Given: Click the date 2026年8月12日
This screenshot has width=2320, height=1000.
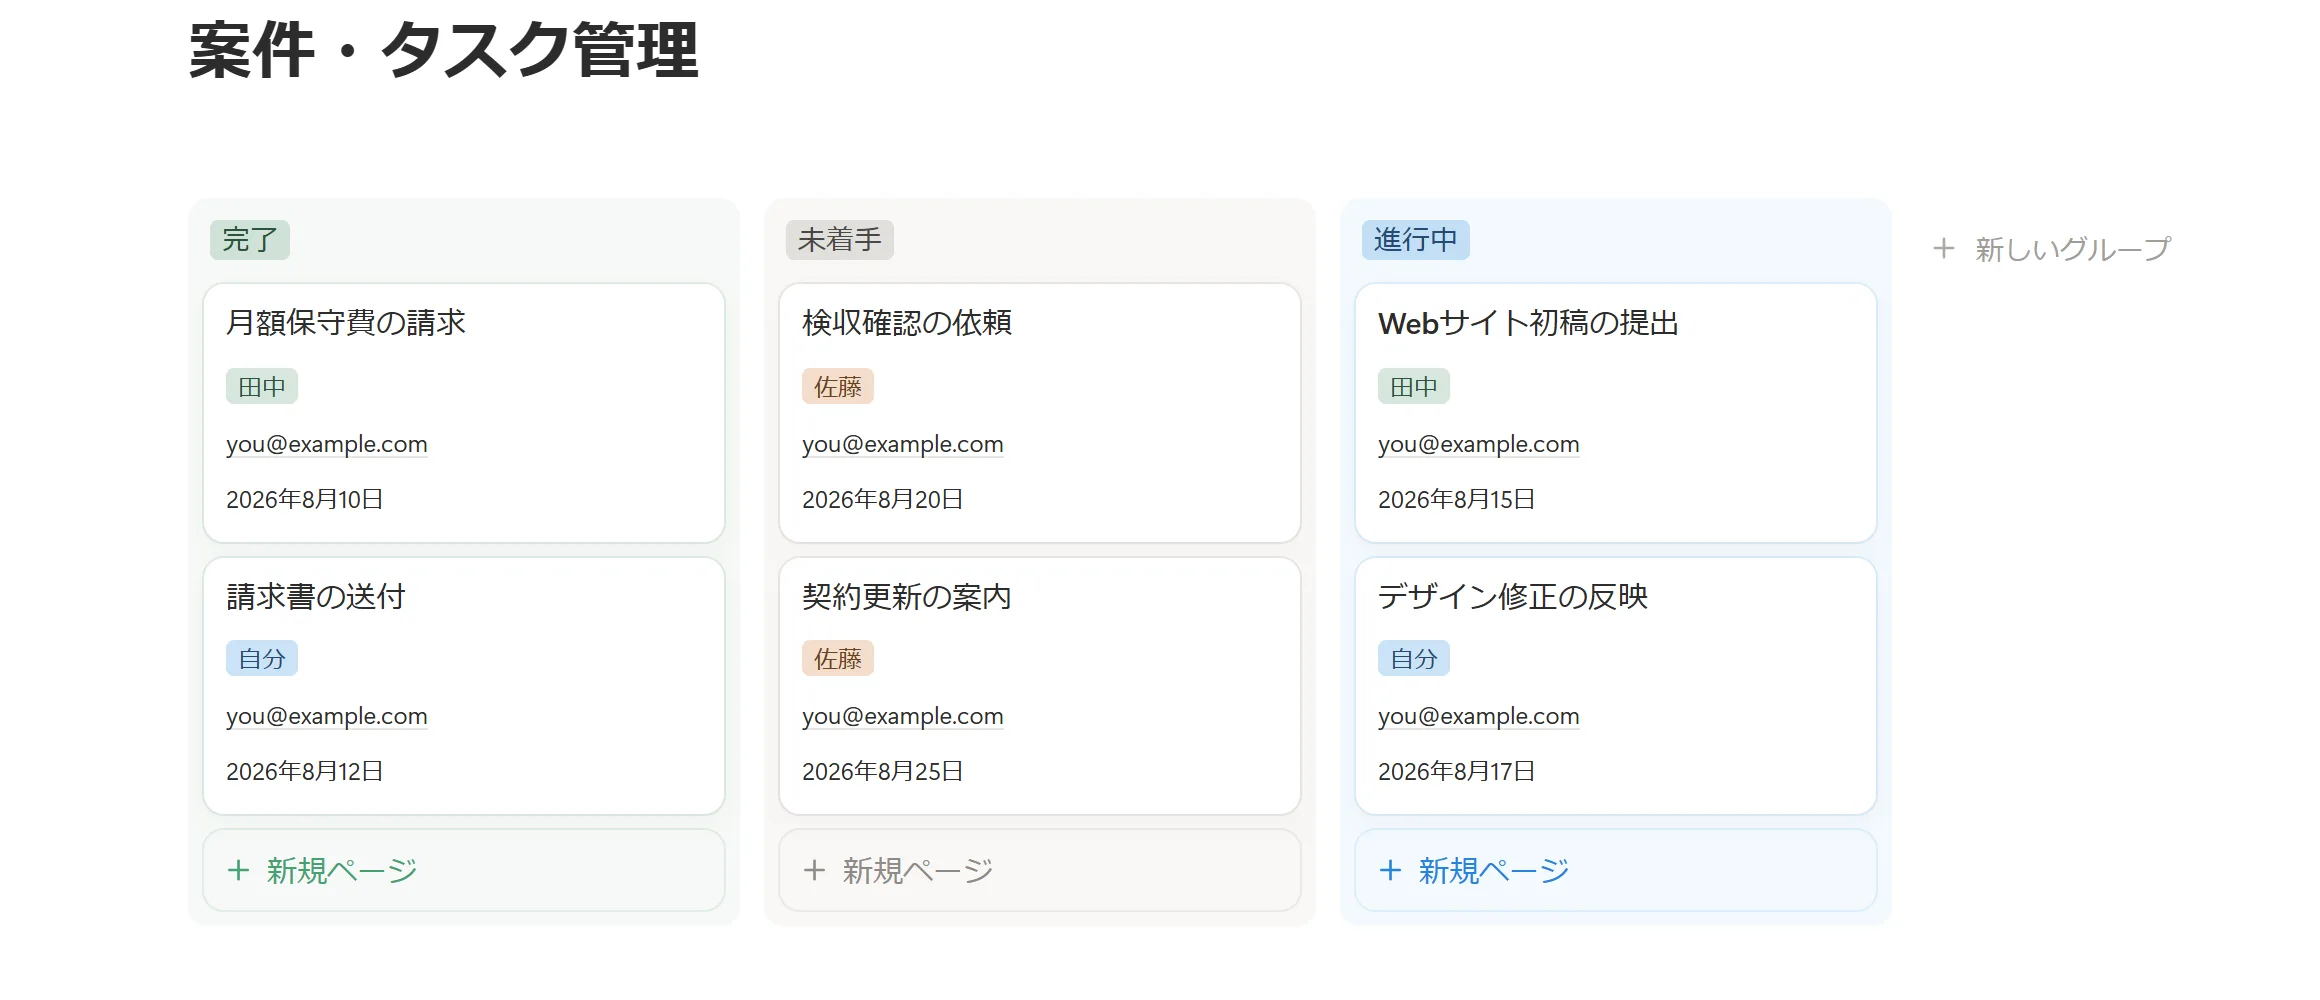Looking at the screenshot, I should [305, 771].
